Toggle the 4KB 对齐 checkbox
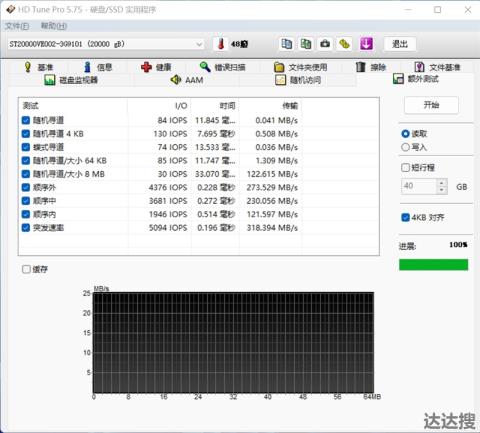Image resolution: width=480 pixels, height=433 pixels. (405, 217)
